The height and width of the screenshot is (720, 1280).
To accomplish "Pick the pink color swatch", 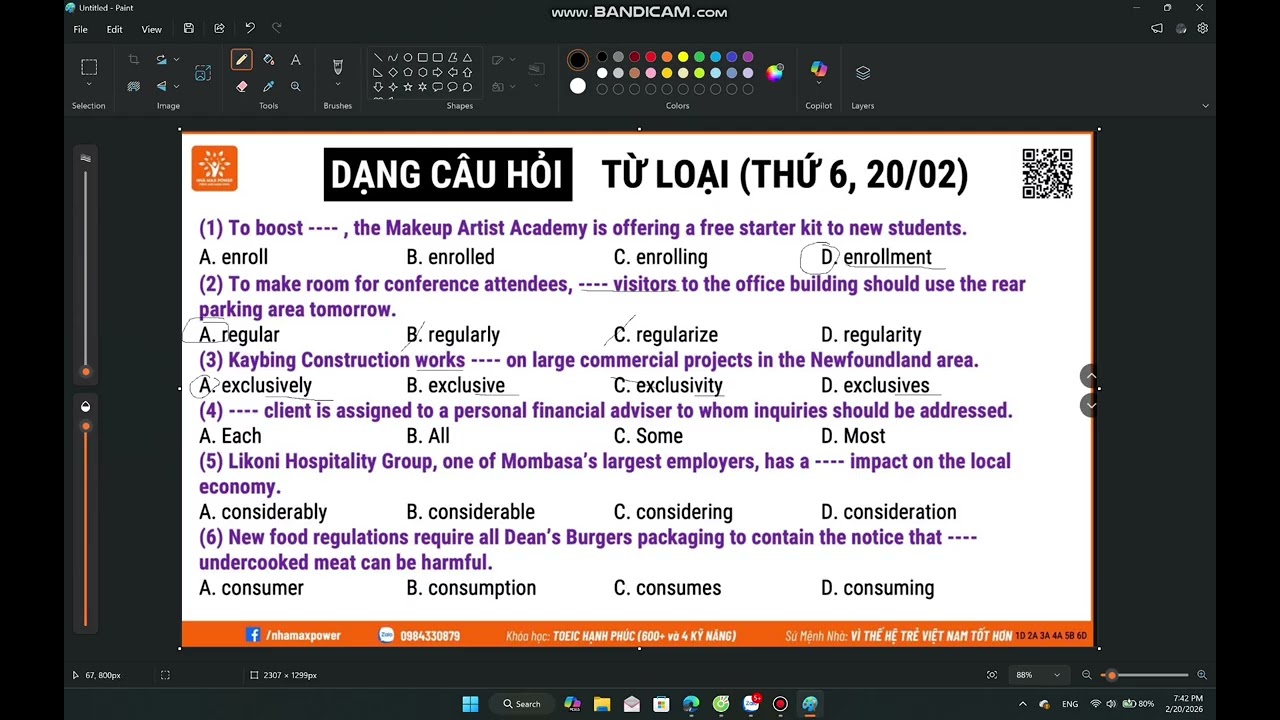I will pos(650,73).
